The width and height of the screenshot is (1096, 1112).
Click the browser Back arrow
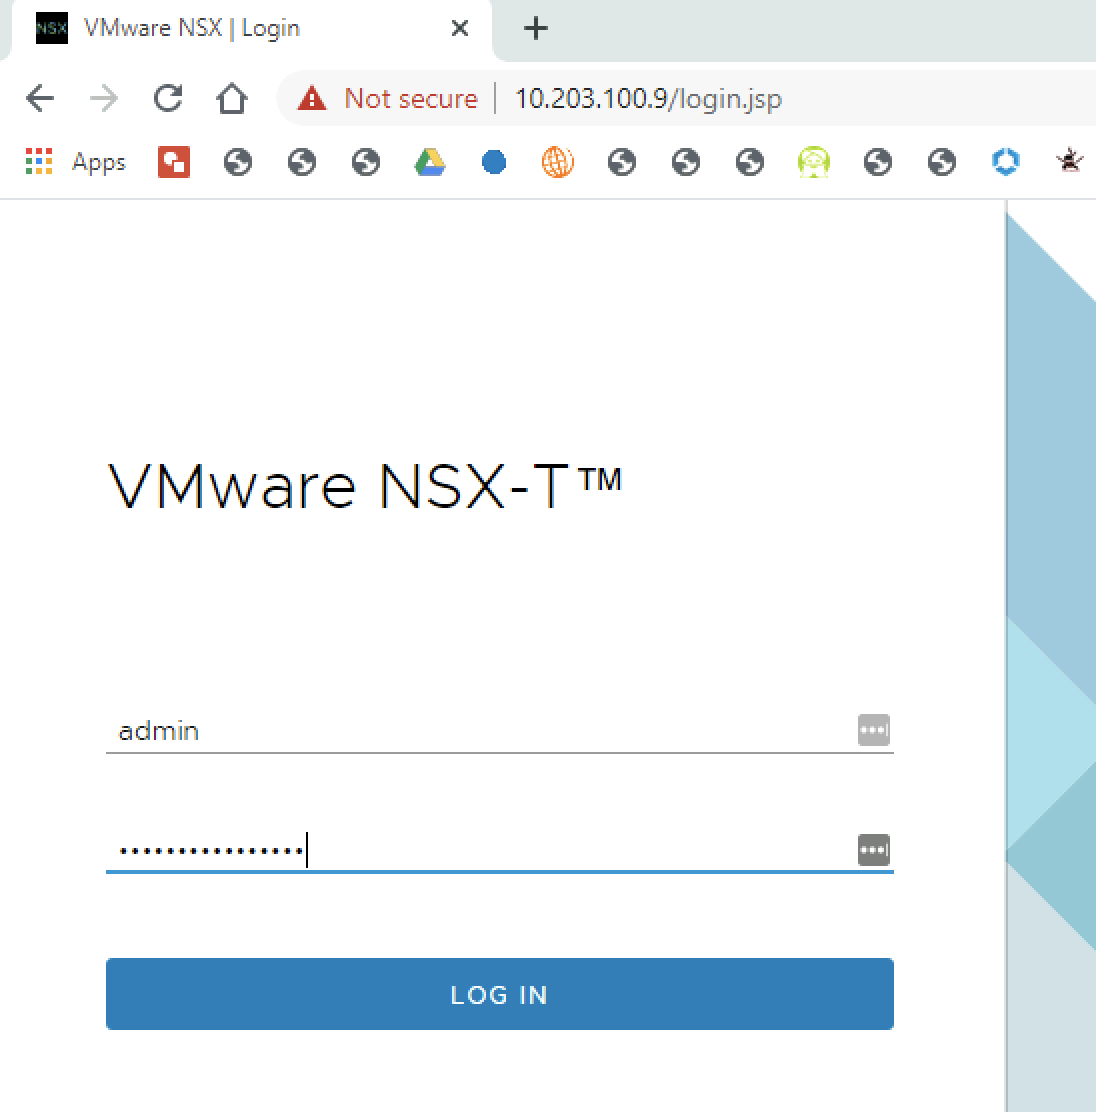pyautogui.click(x=40, y=98)
